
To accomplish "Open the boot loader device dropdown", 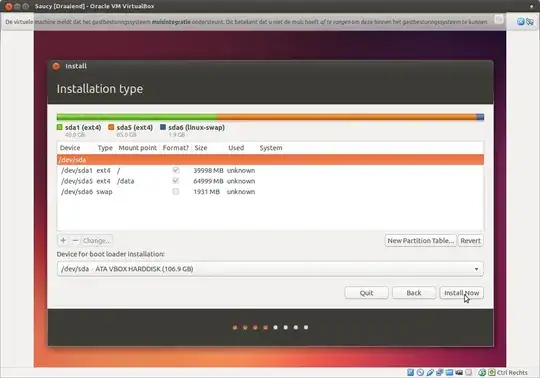I will coord(270,269).
